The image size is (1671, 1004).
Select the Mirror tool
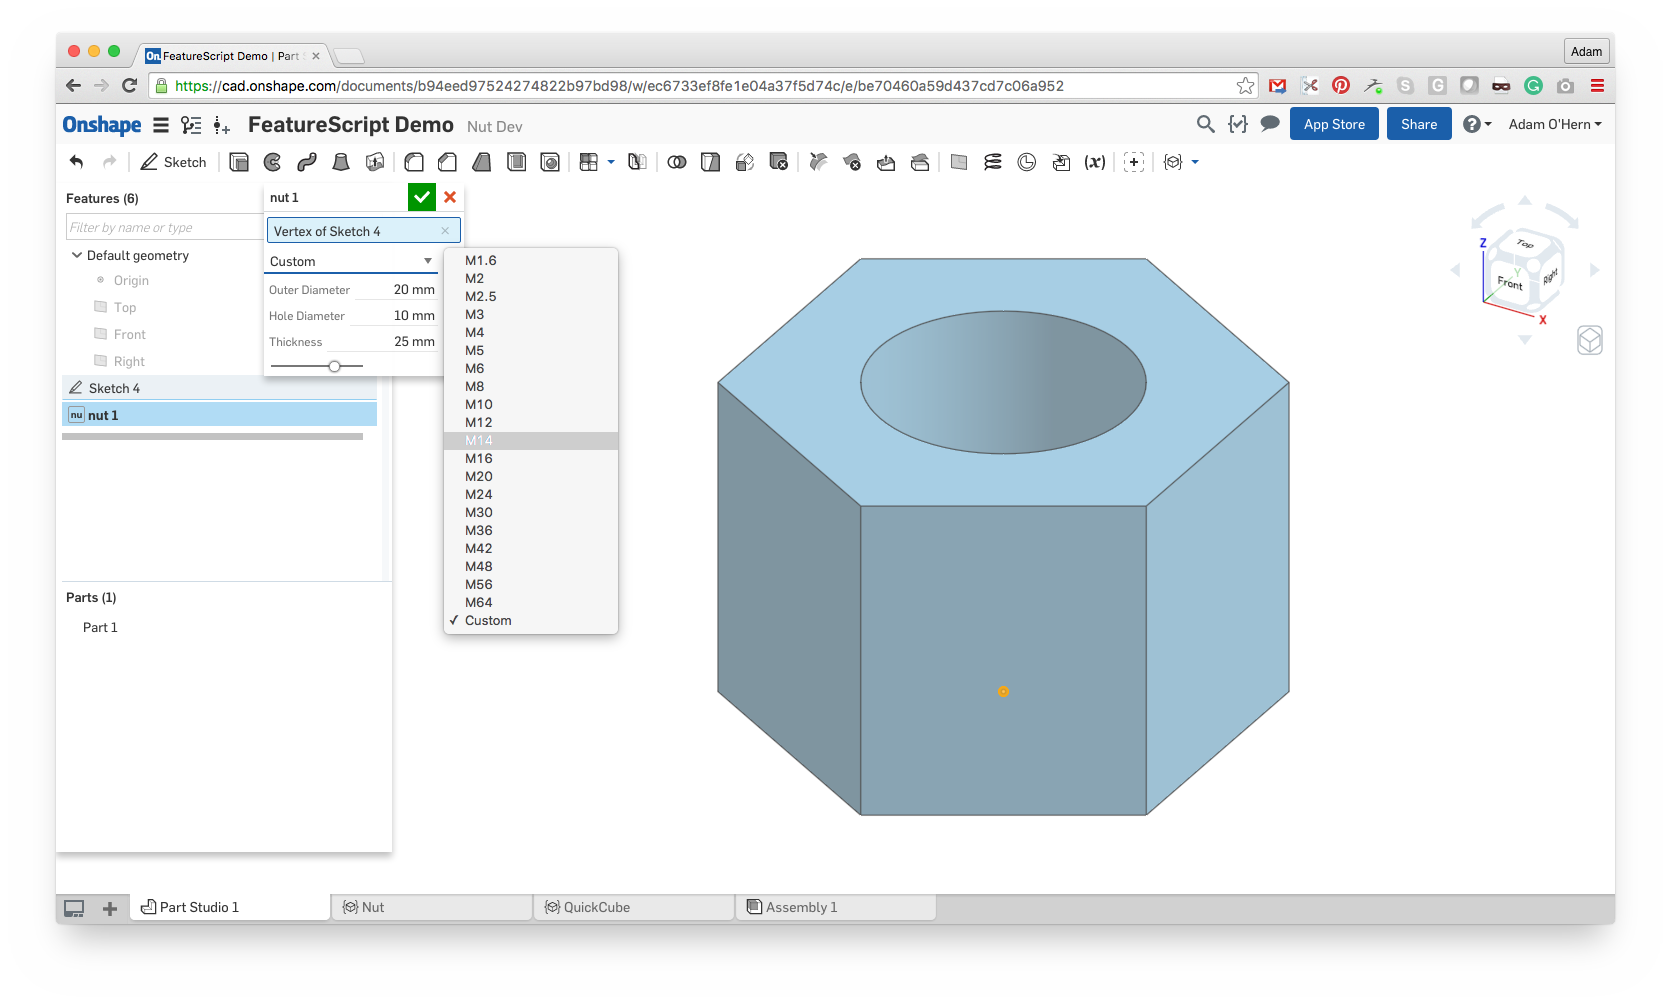pyautogui.click(x=637, y=162)
